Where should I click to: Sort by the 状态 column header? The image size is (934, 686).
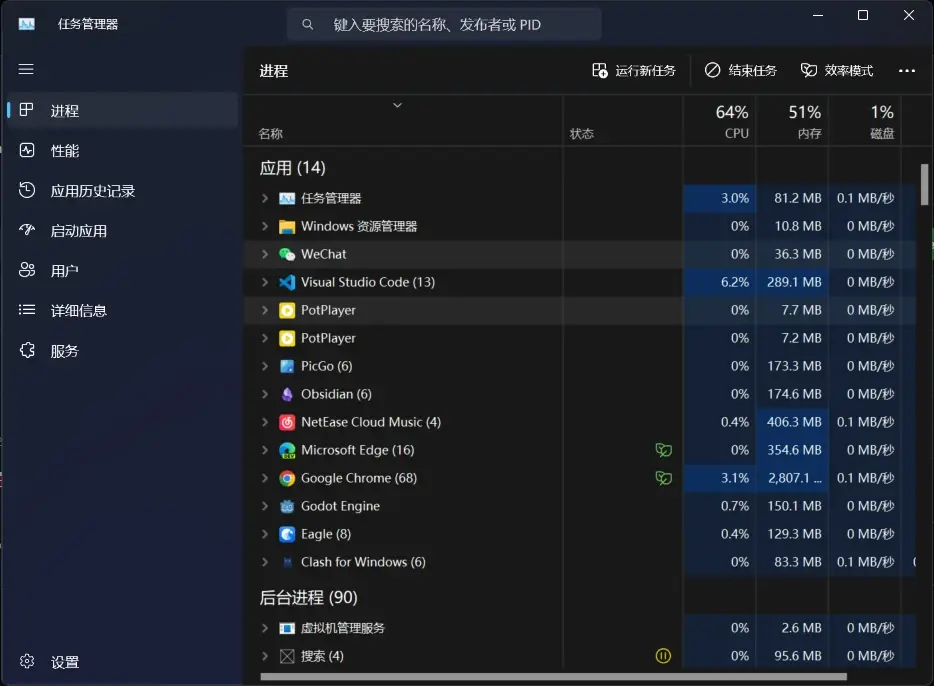point(622,121)
